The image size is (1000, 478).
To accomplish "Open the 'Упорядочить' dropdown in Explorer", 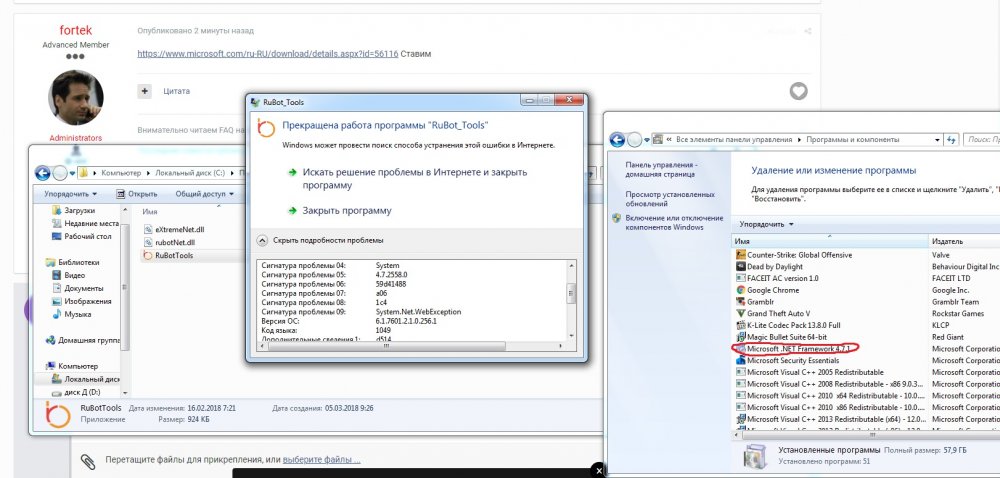I will [70, 193].
